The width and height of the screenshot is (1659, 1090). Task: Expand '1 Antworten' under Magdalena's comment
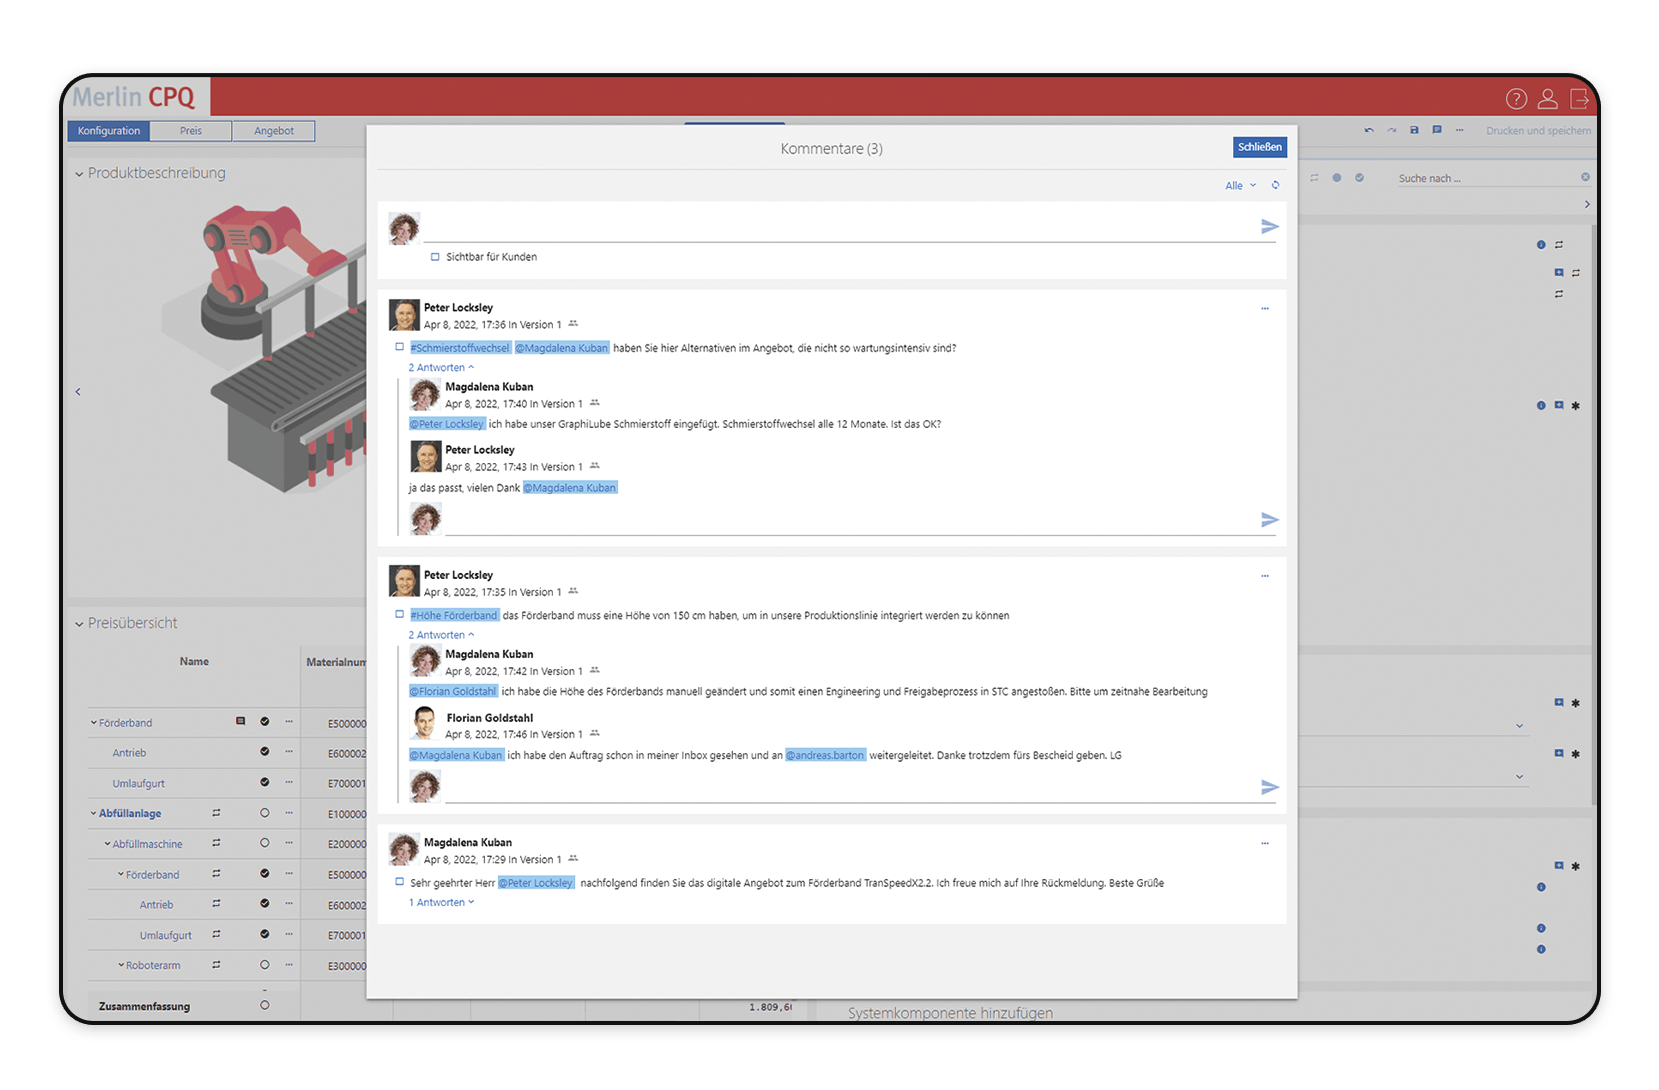coord(441,902)
